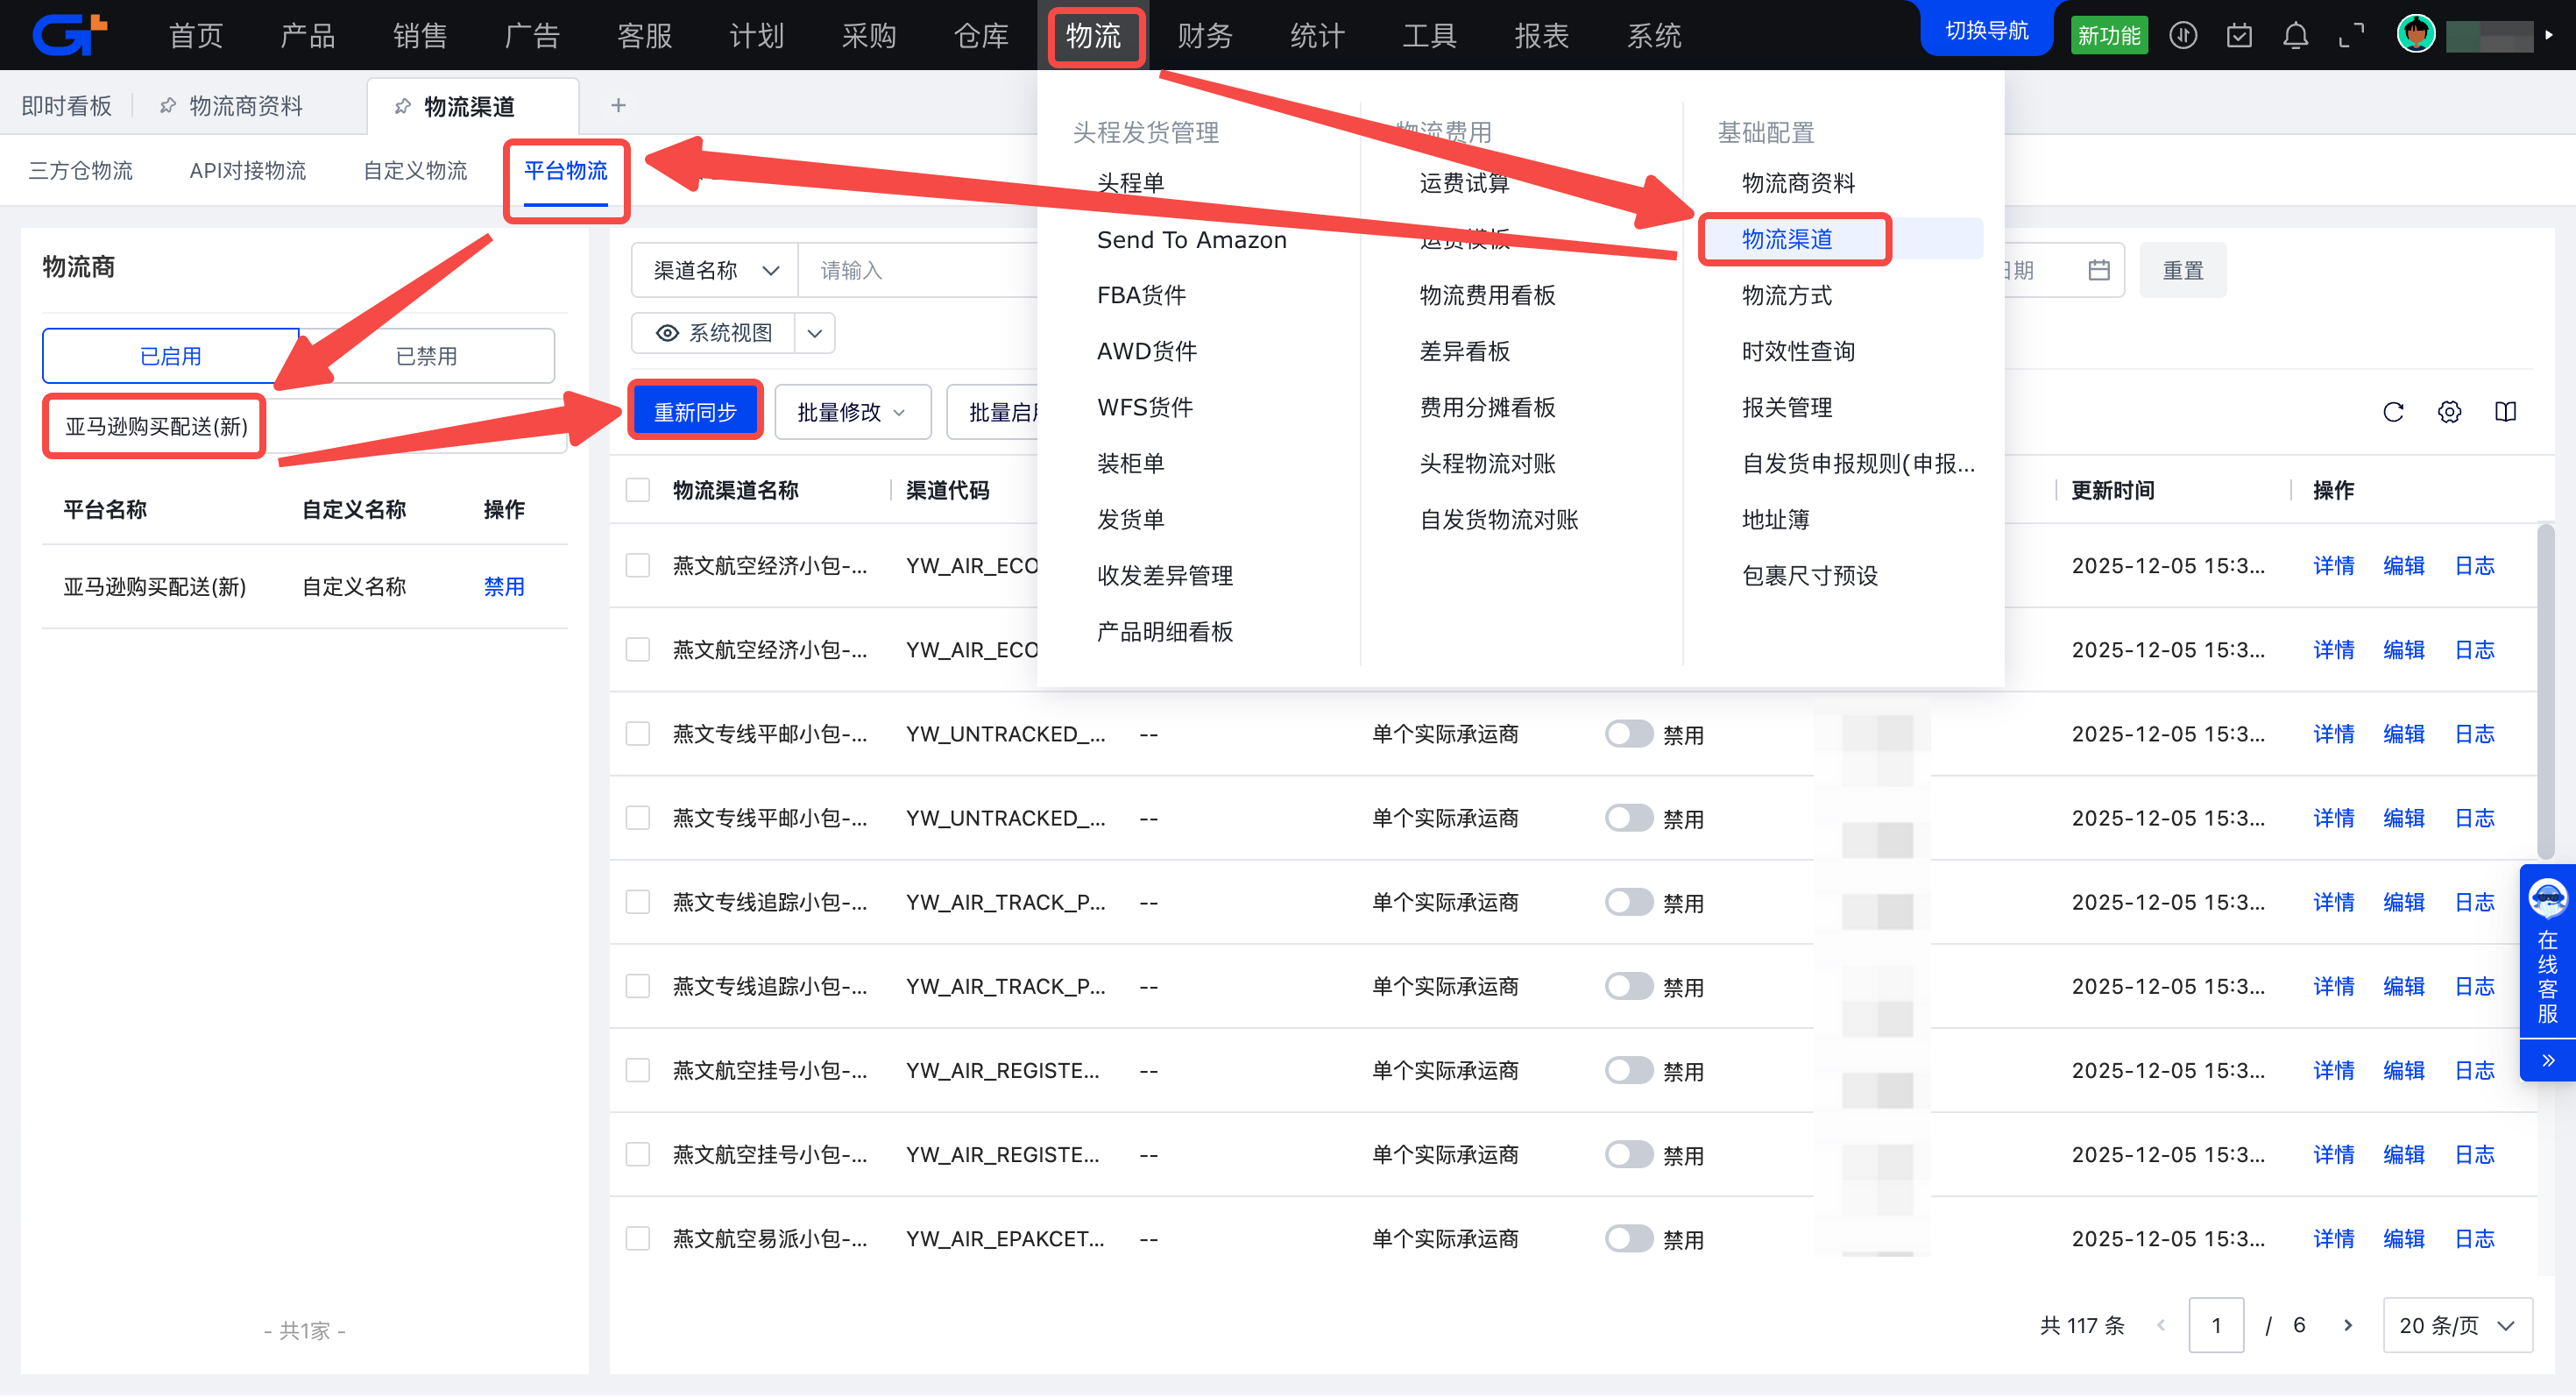Select 物流方式 in the 基础配置 menu

(1786, 295)
